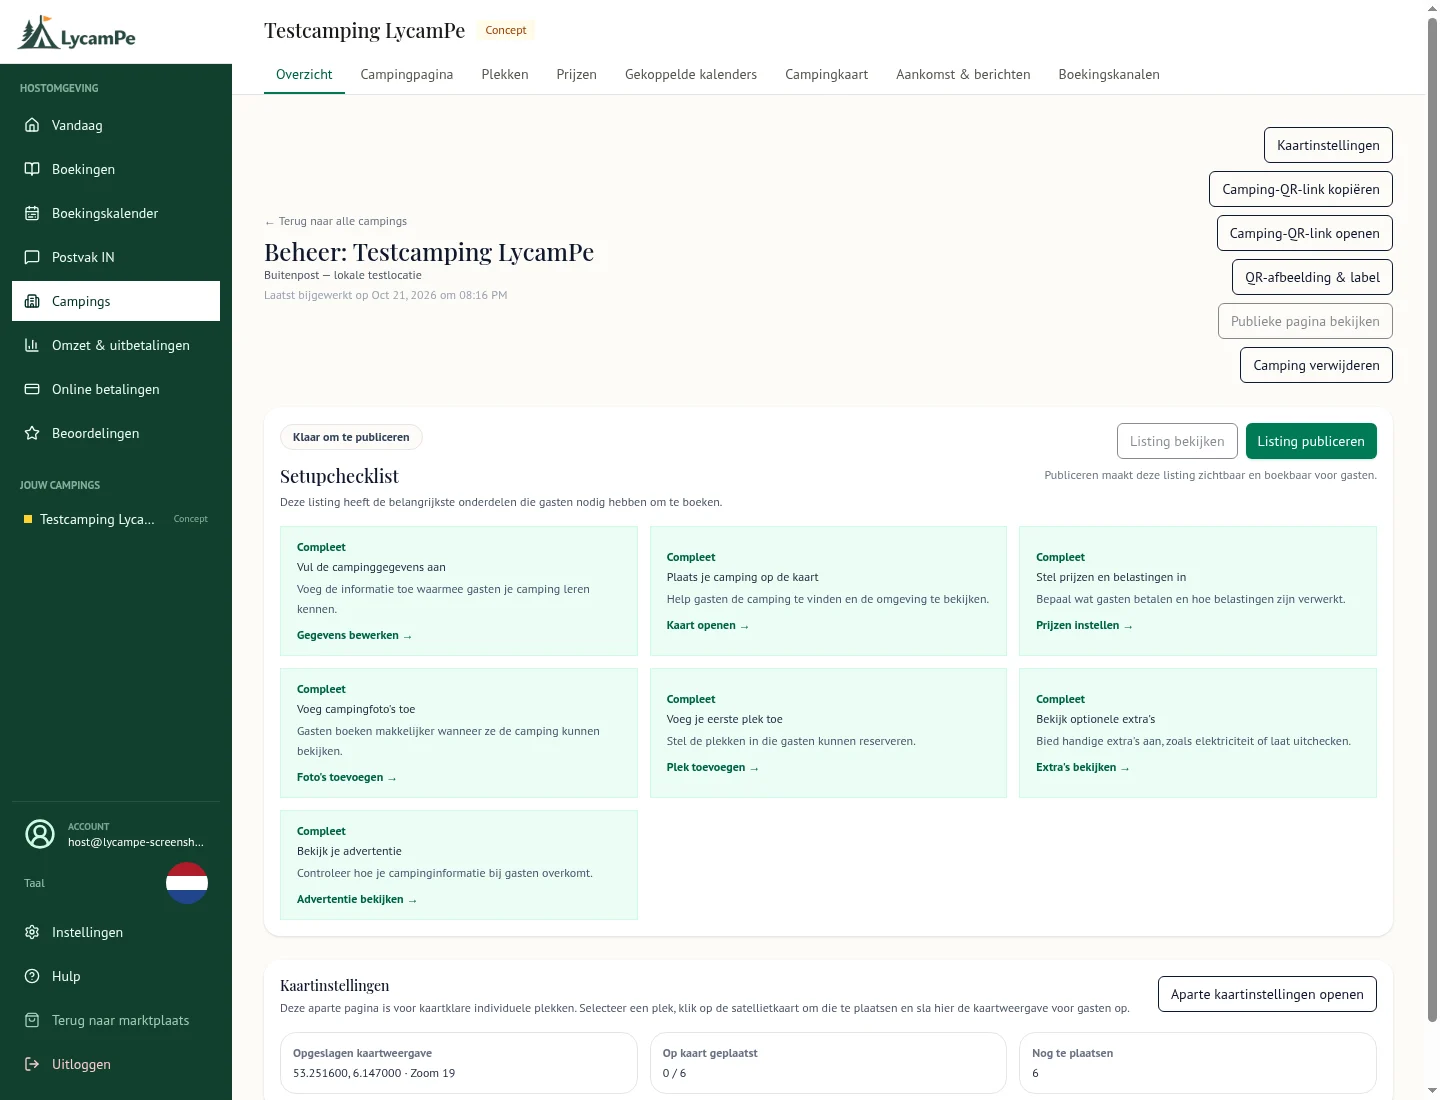Open Aankomst & berichten tab
This screenshot has height=1100, width=1440.
(x=963, y=74)
